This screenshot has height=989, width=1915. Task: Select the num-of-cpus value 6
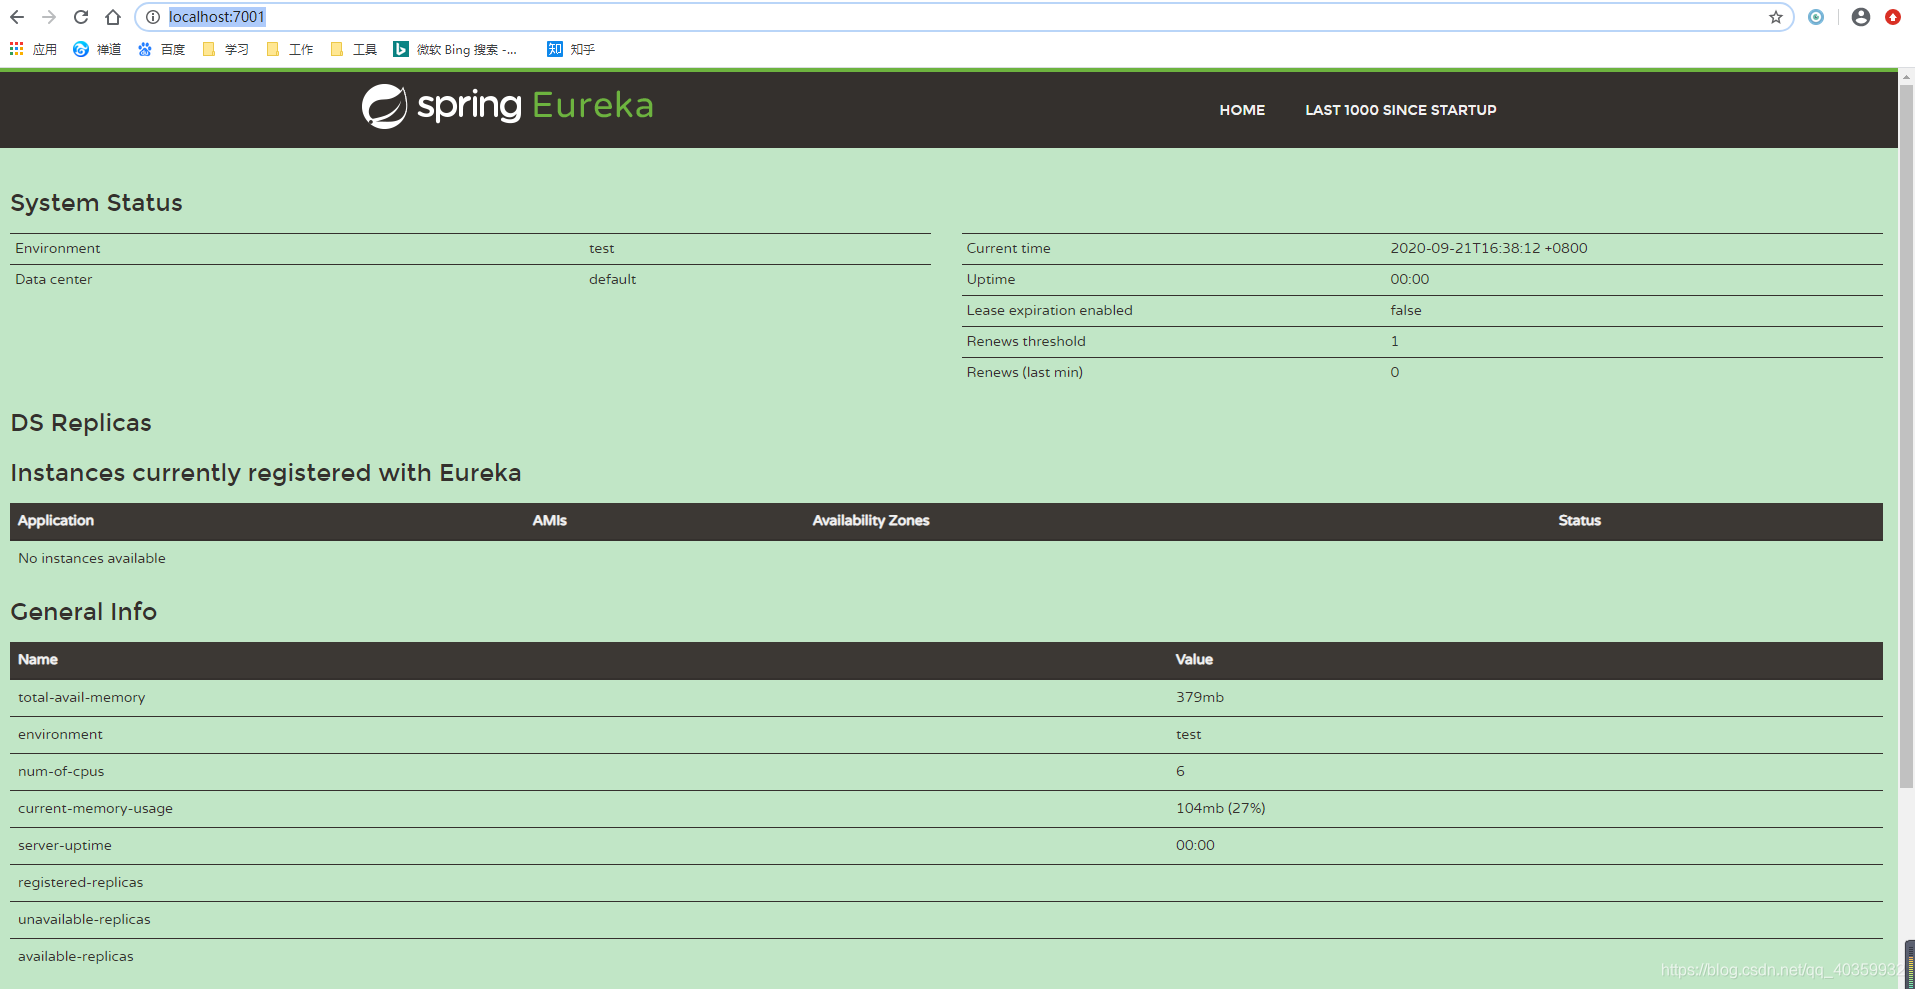coord(1180,771)
